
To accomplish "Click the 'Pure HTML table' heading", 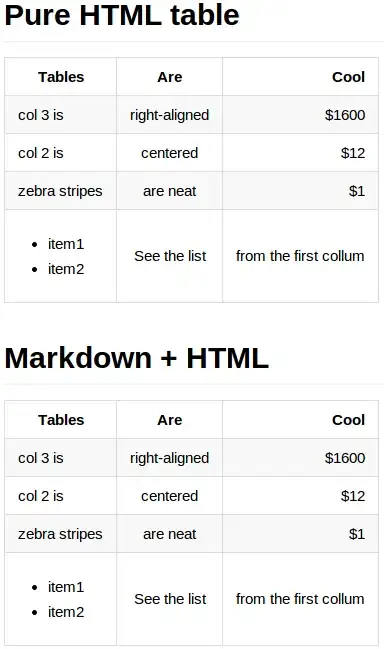I will (122, 15).
